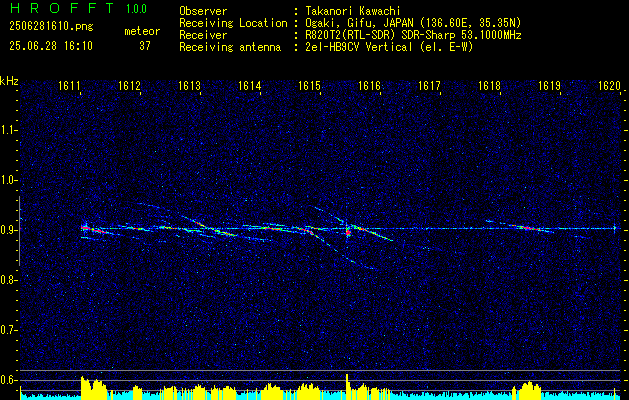Click time marker 1613
629x400 pixels.
[189, 85]
